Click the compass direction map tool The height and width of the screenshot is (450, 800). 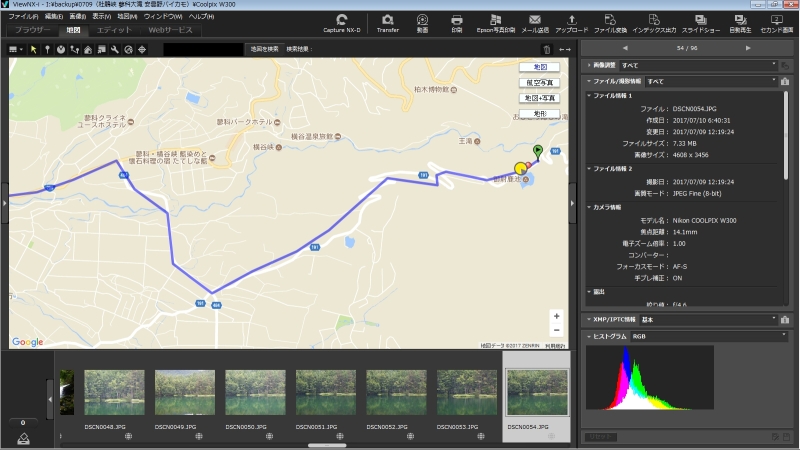coord(61,49)
